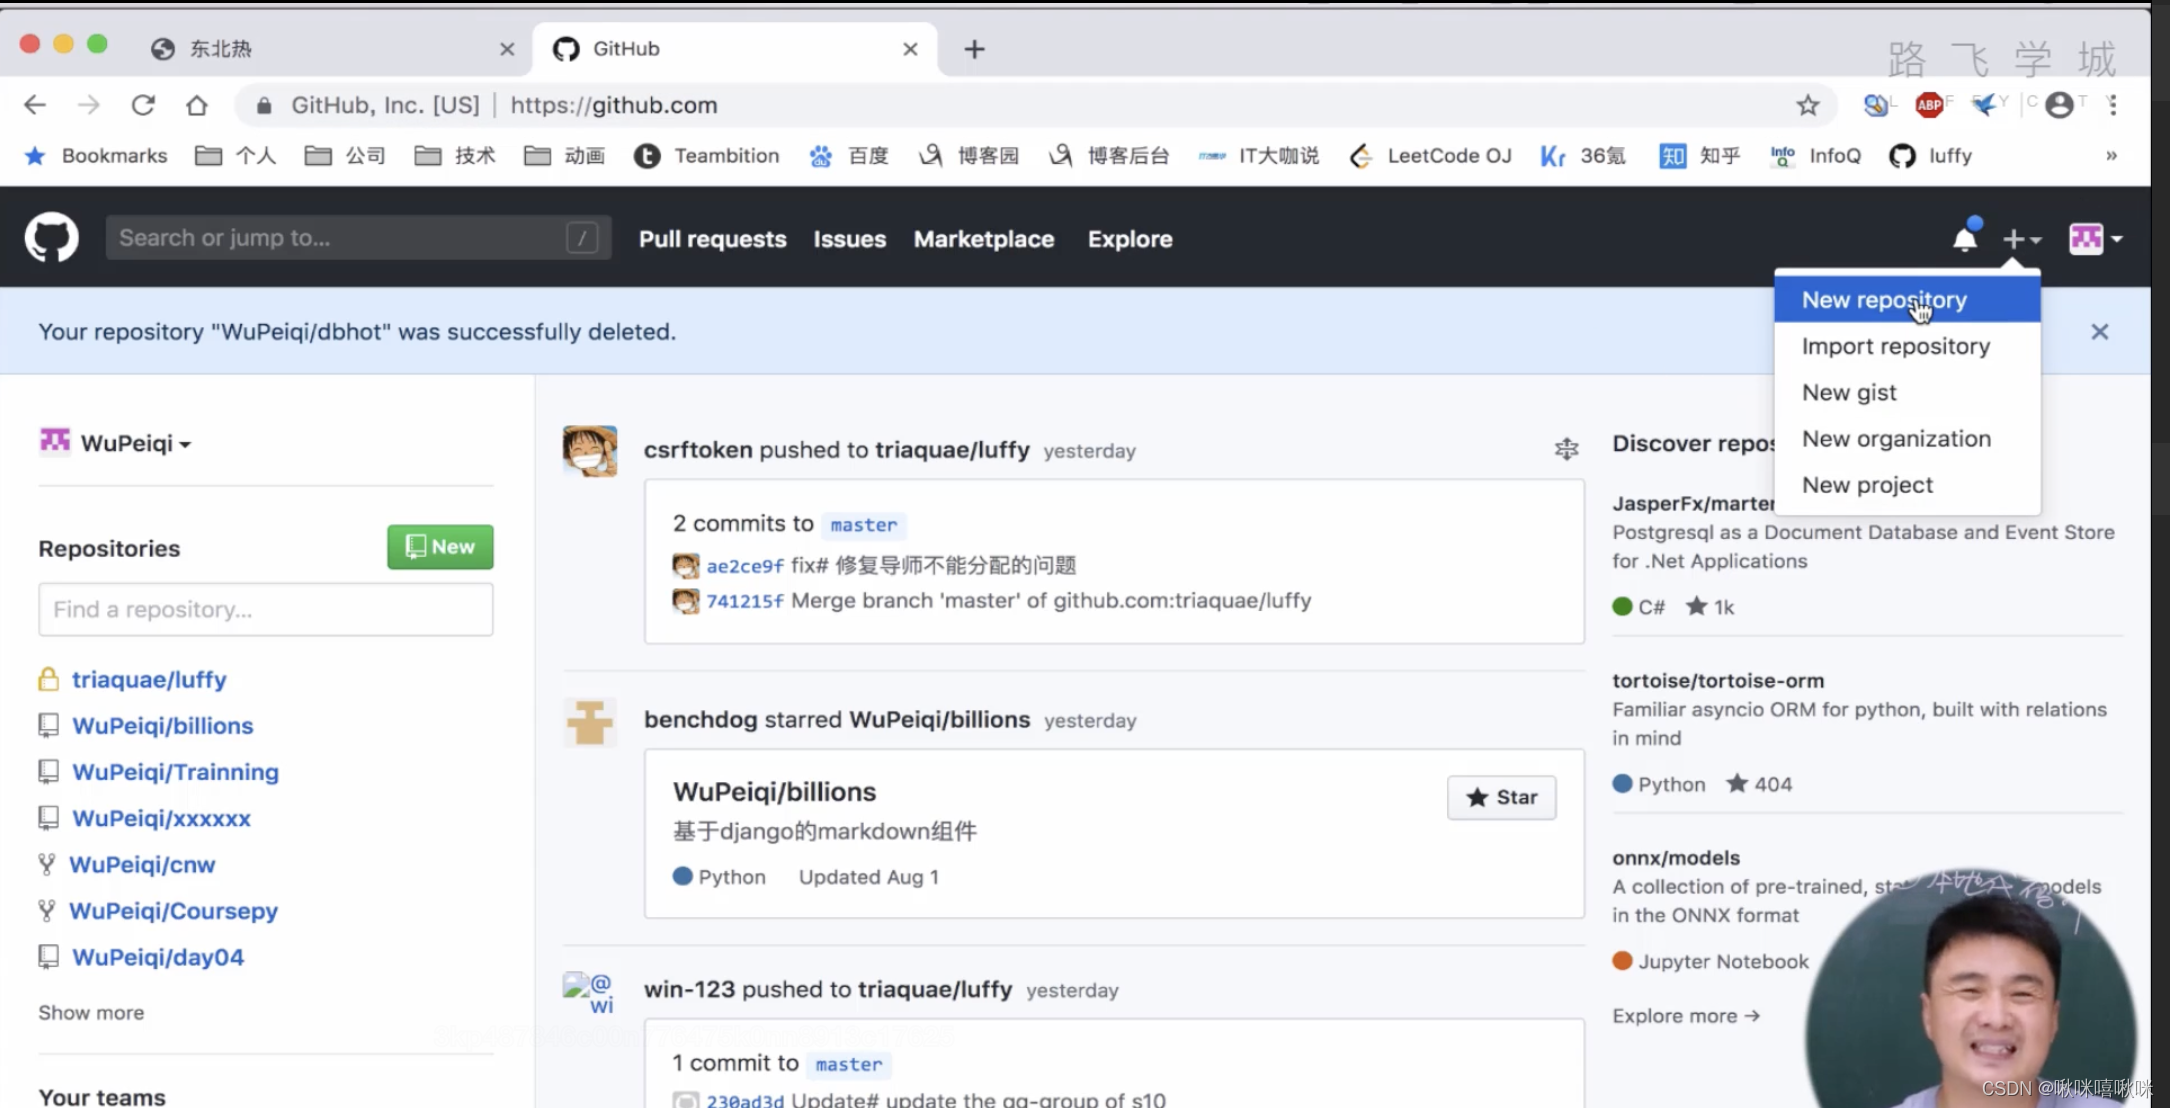Viewport: 2170px width, 1108px height.
Task: Open triaquae/luffy repository in sidebar
Action: 149,679
